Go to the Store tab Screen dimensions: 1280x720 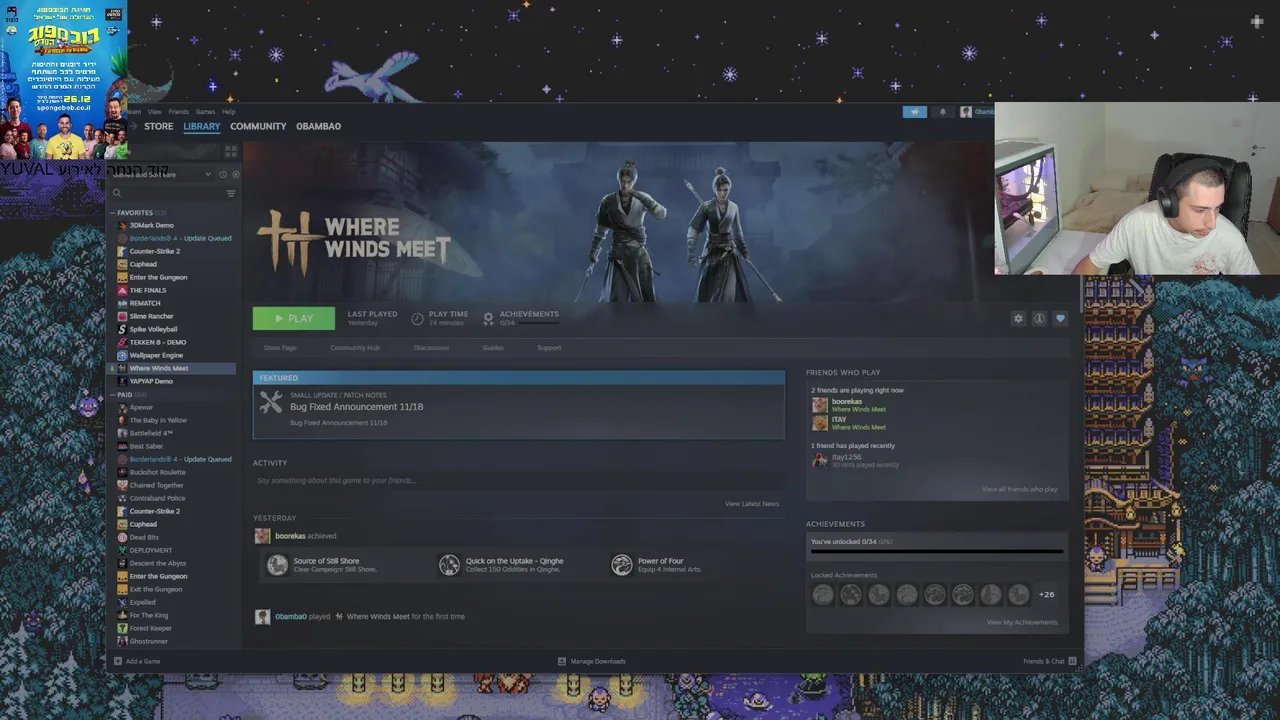(158, 126)
